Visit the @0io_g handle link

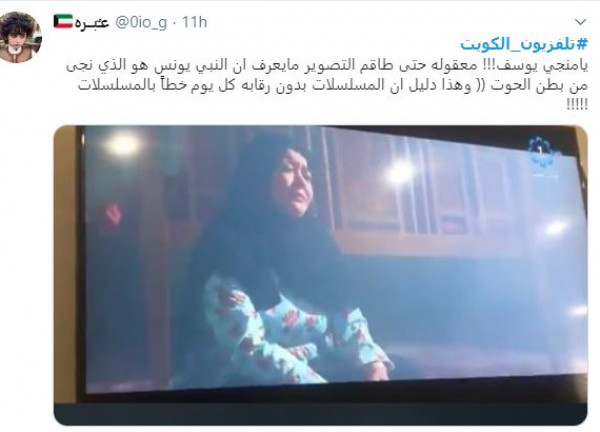(x=141, y=22)
